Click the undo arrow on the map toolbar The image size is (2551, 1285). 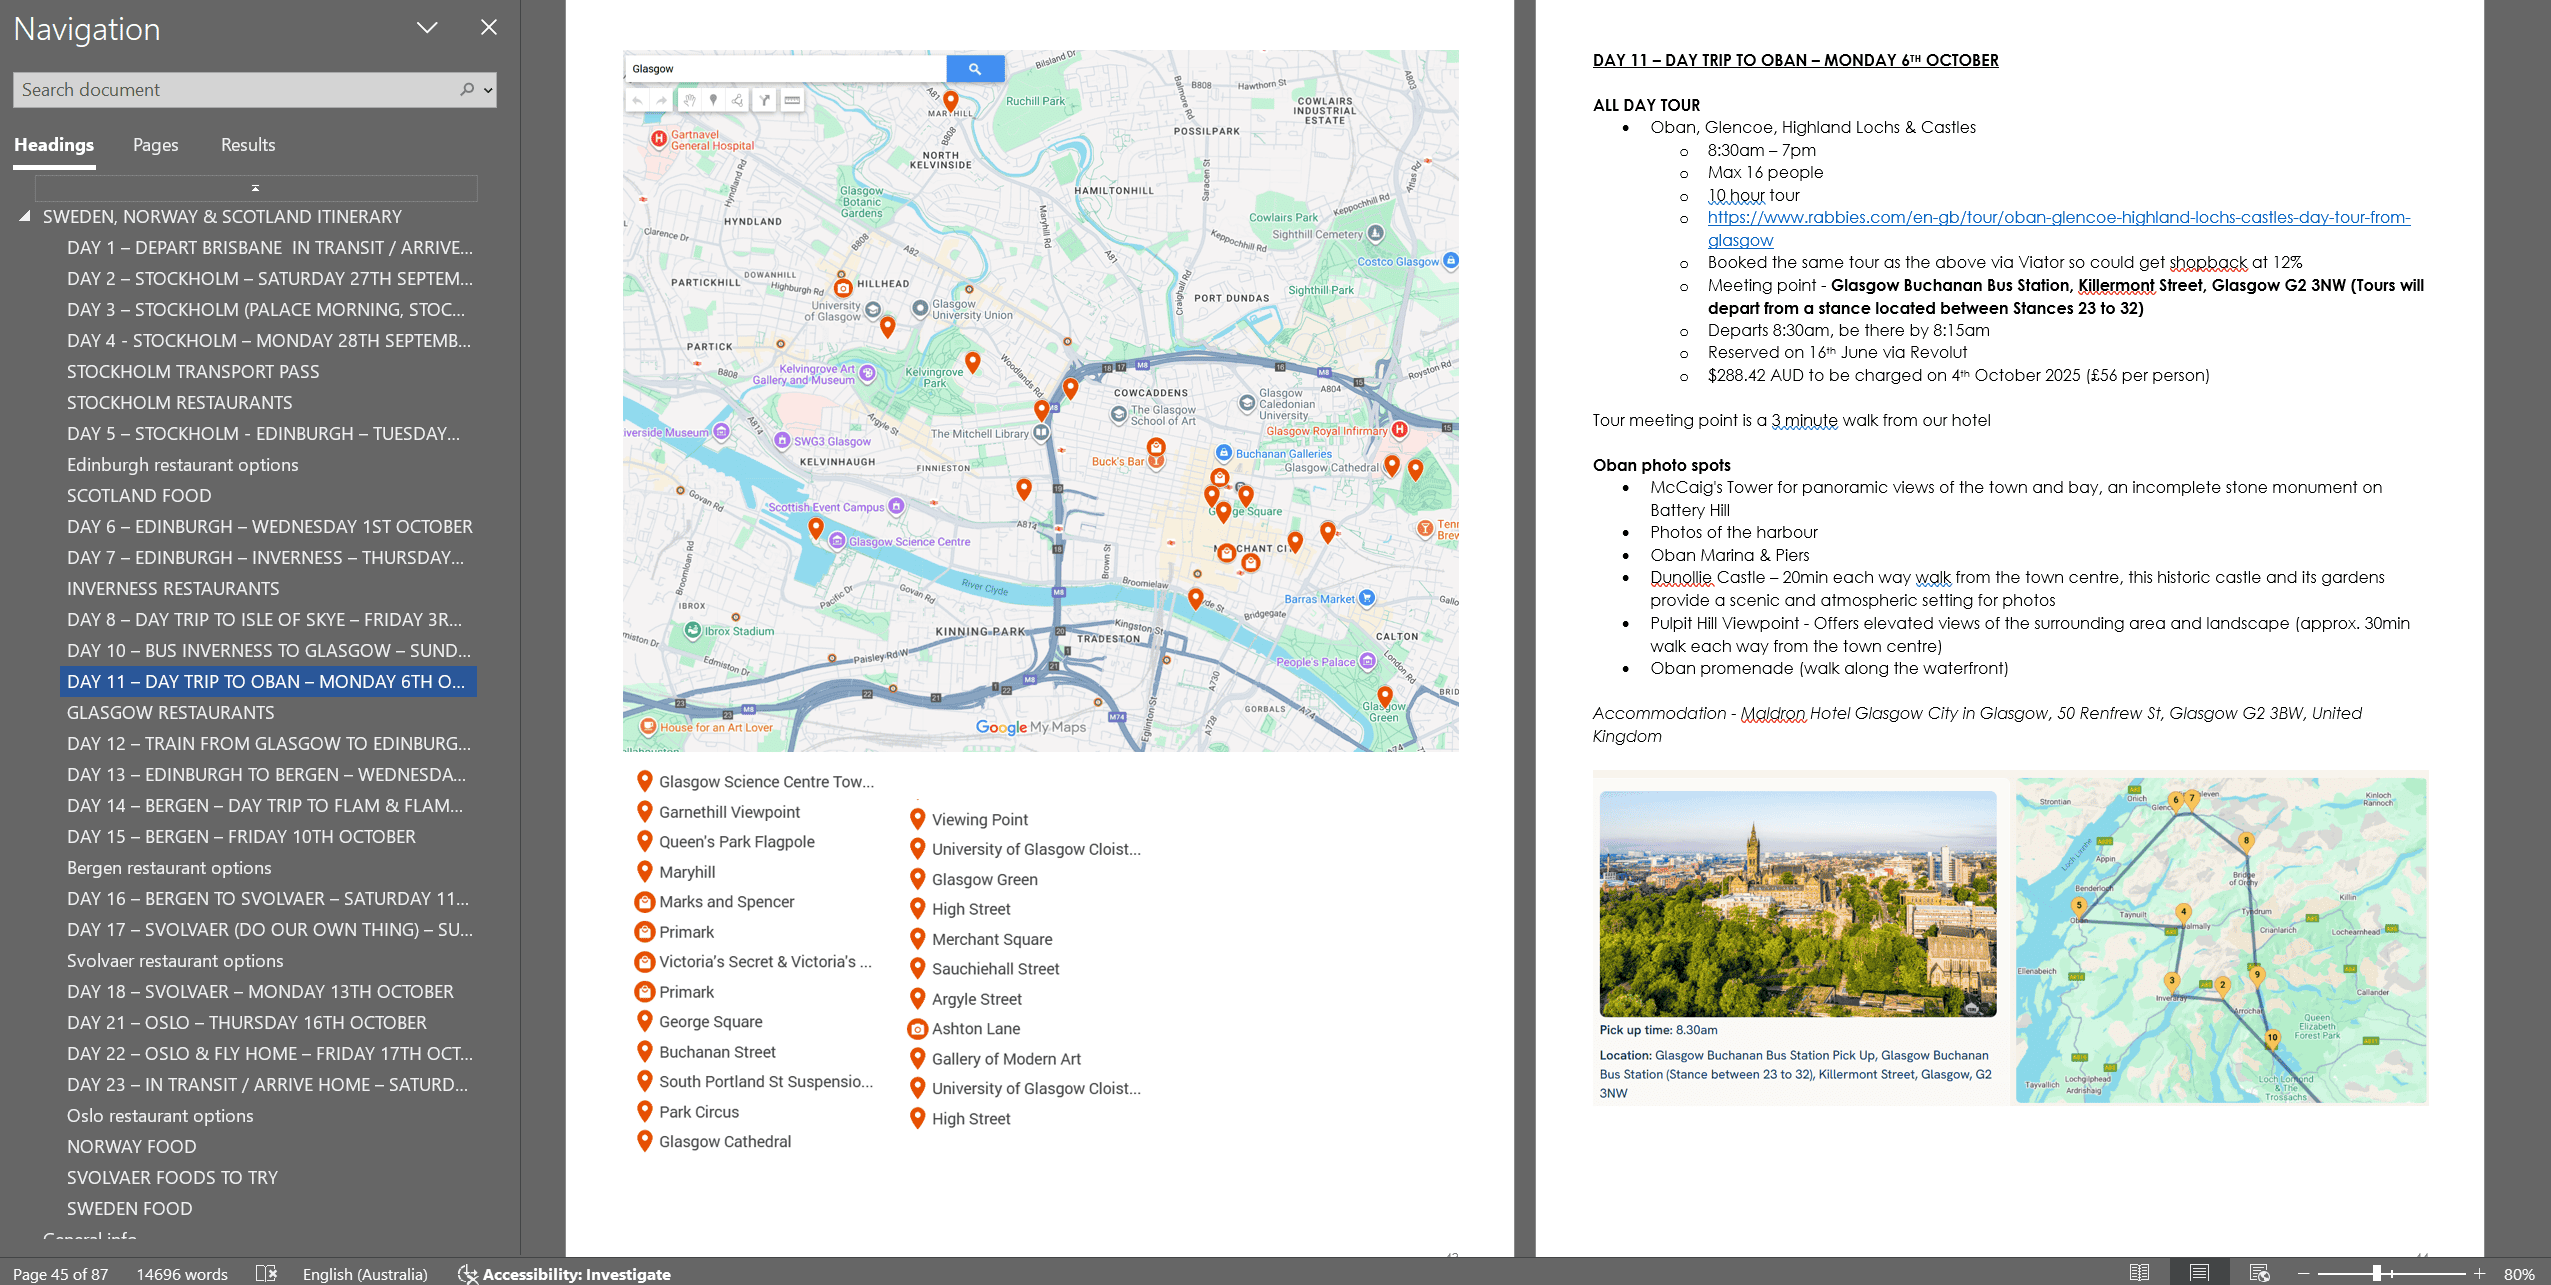637,100
